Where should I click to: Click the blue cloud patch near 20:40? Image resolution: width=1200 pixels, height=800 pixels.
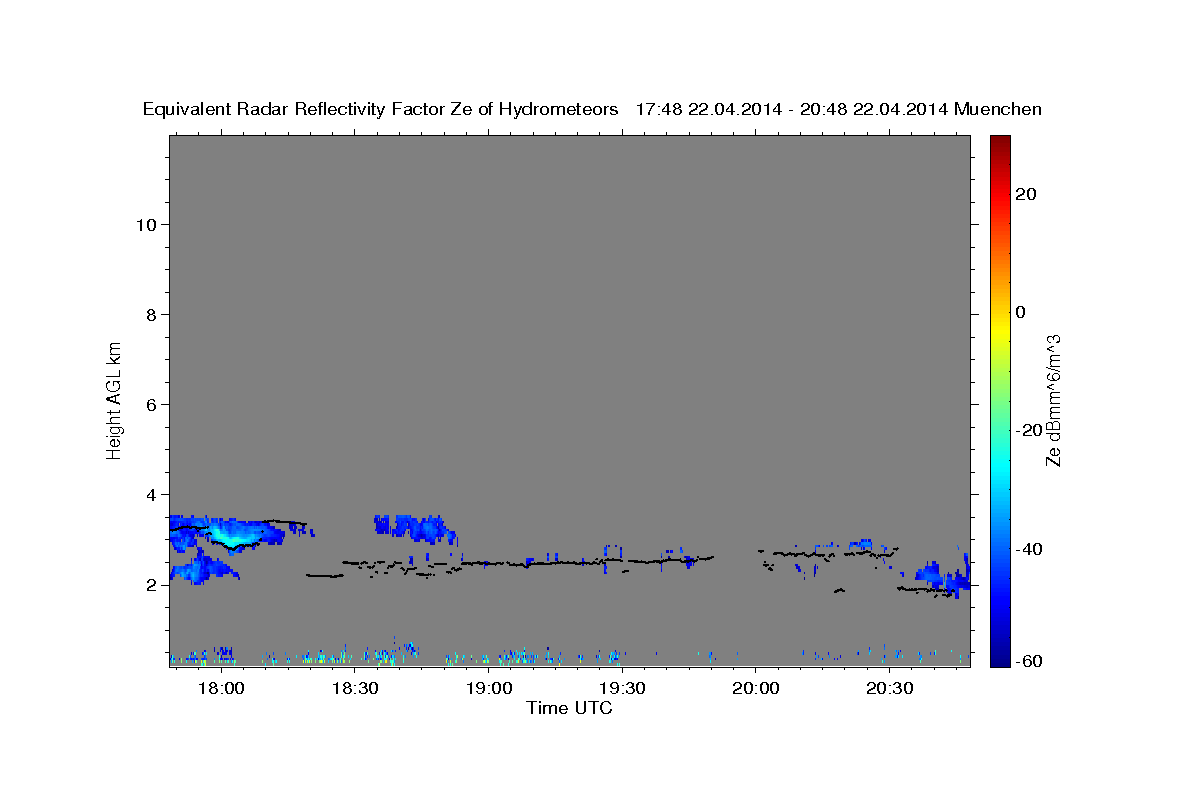[943, 578]
